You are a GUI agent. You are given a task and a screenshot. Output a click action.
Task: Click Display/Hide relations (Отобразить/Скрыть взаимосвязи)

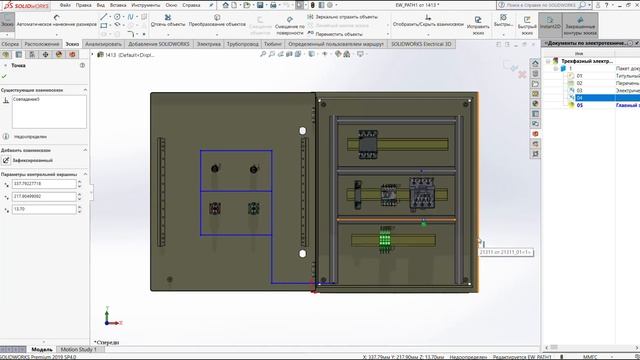pyautogui.click(x=428, y=20)
